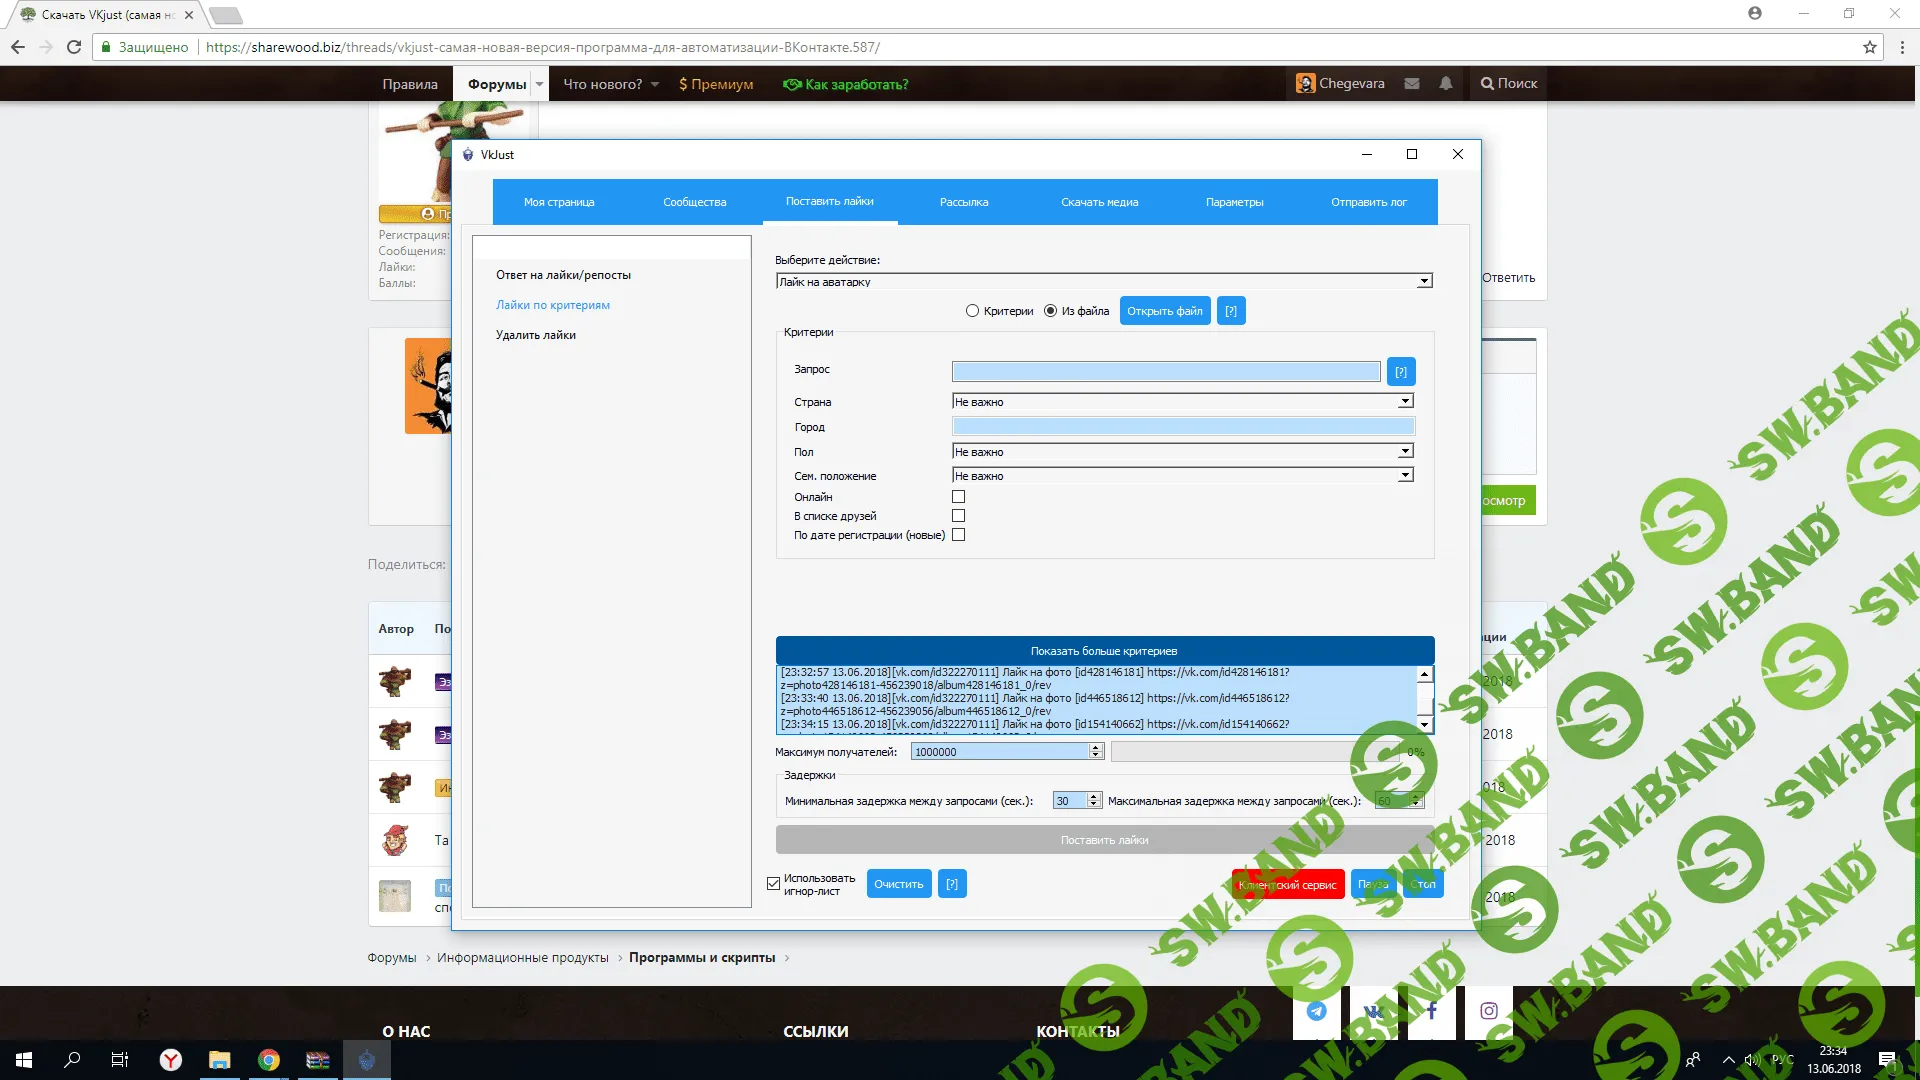The image size is (1920, 1080).
Task: Switch to the Рассылка tab
Action: tap(963, 202)
